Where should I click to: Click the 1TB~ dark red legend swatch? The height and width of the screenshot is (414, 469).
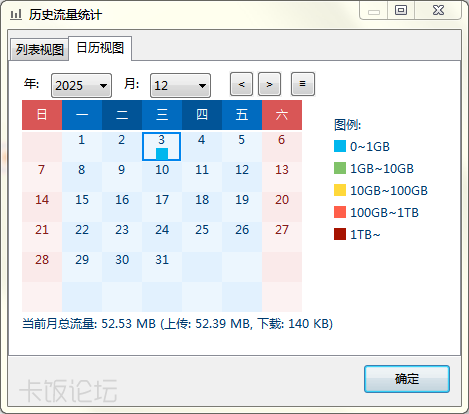click(340, 234)
